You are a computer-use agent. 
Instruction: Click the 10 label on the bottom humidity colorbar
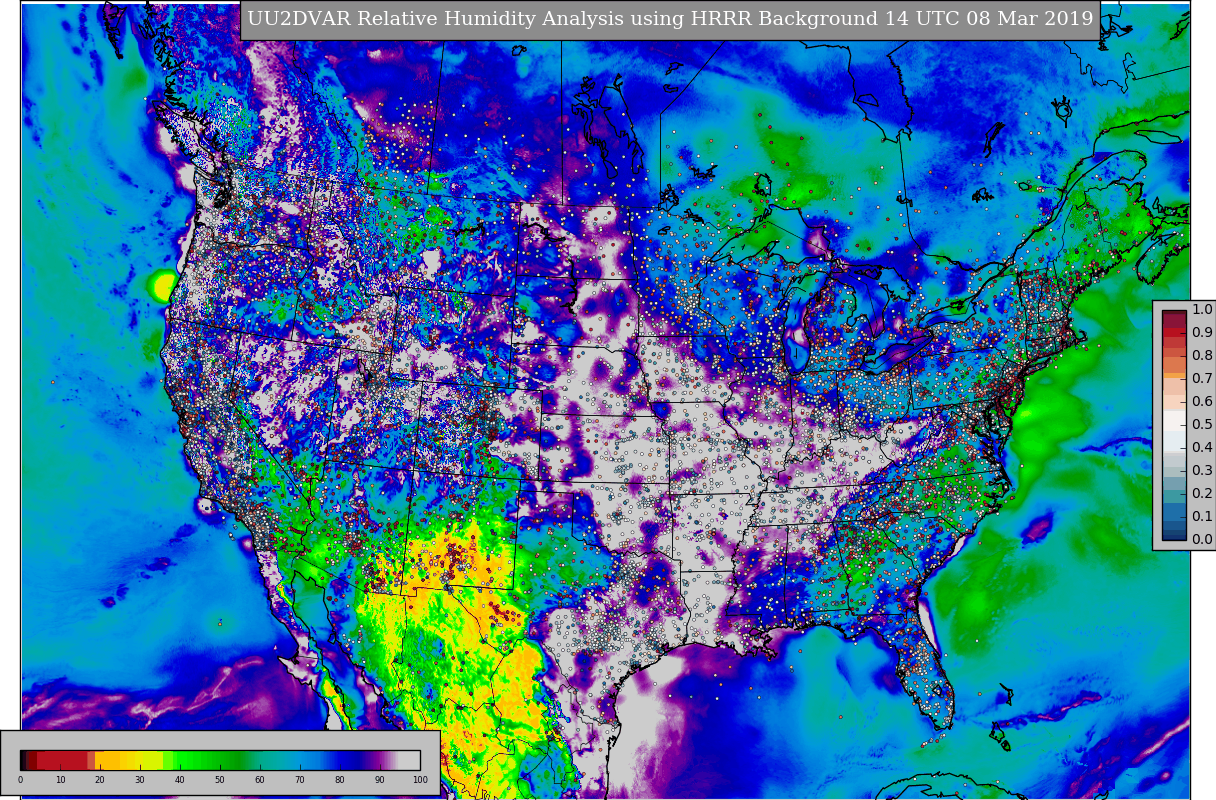point(60,779)
